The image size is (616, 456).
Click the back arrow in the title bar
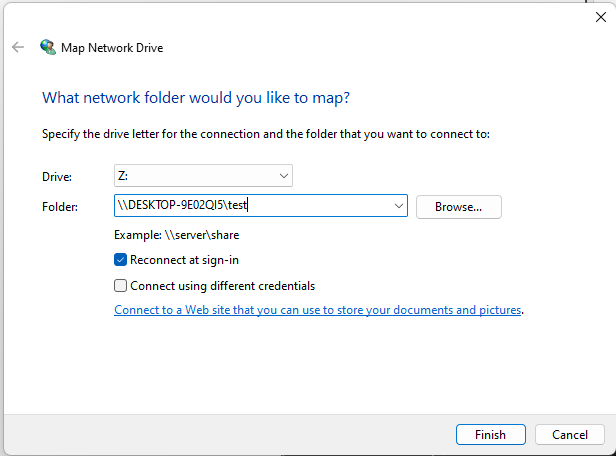coord(17,47)
